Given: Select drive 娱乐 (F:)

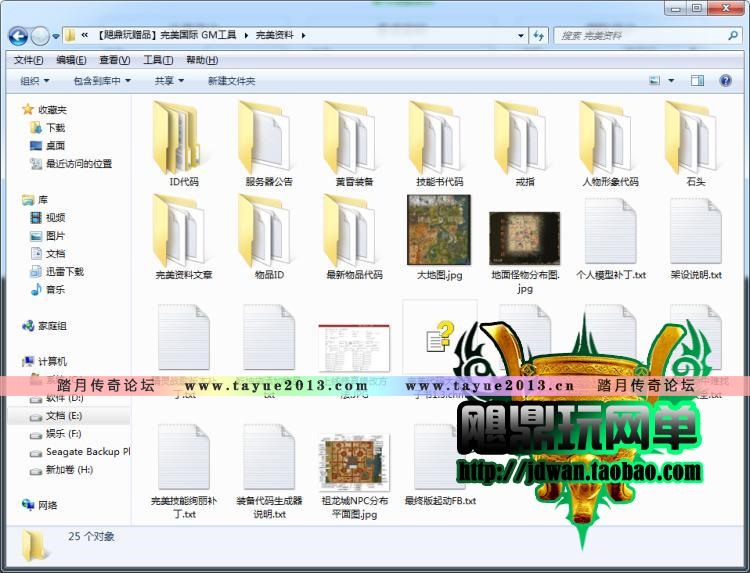Looking at the screenshot, I should 55,434.
